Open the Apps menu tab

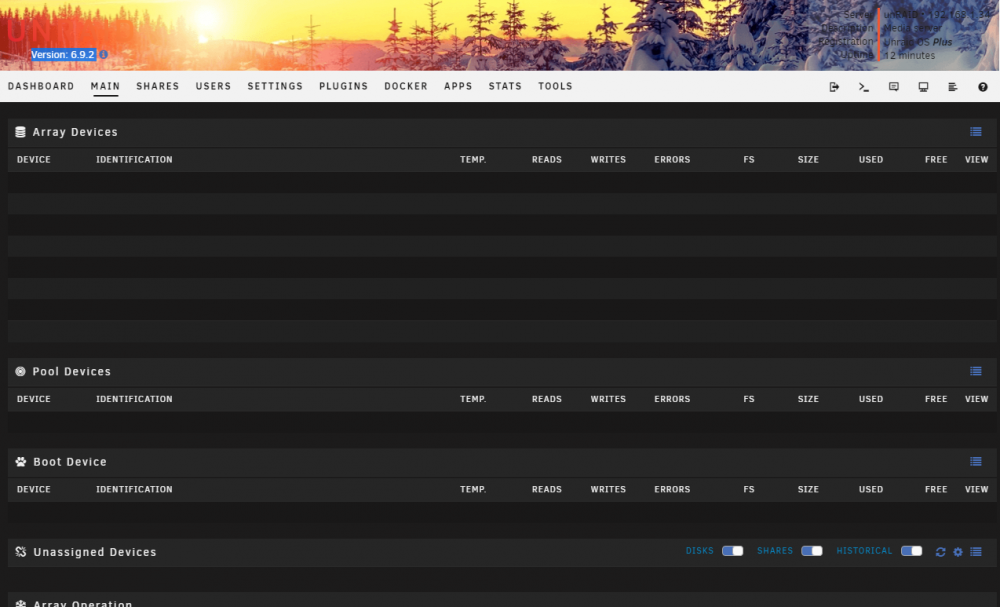[458, 86]
